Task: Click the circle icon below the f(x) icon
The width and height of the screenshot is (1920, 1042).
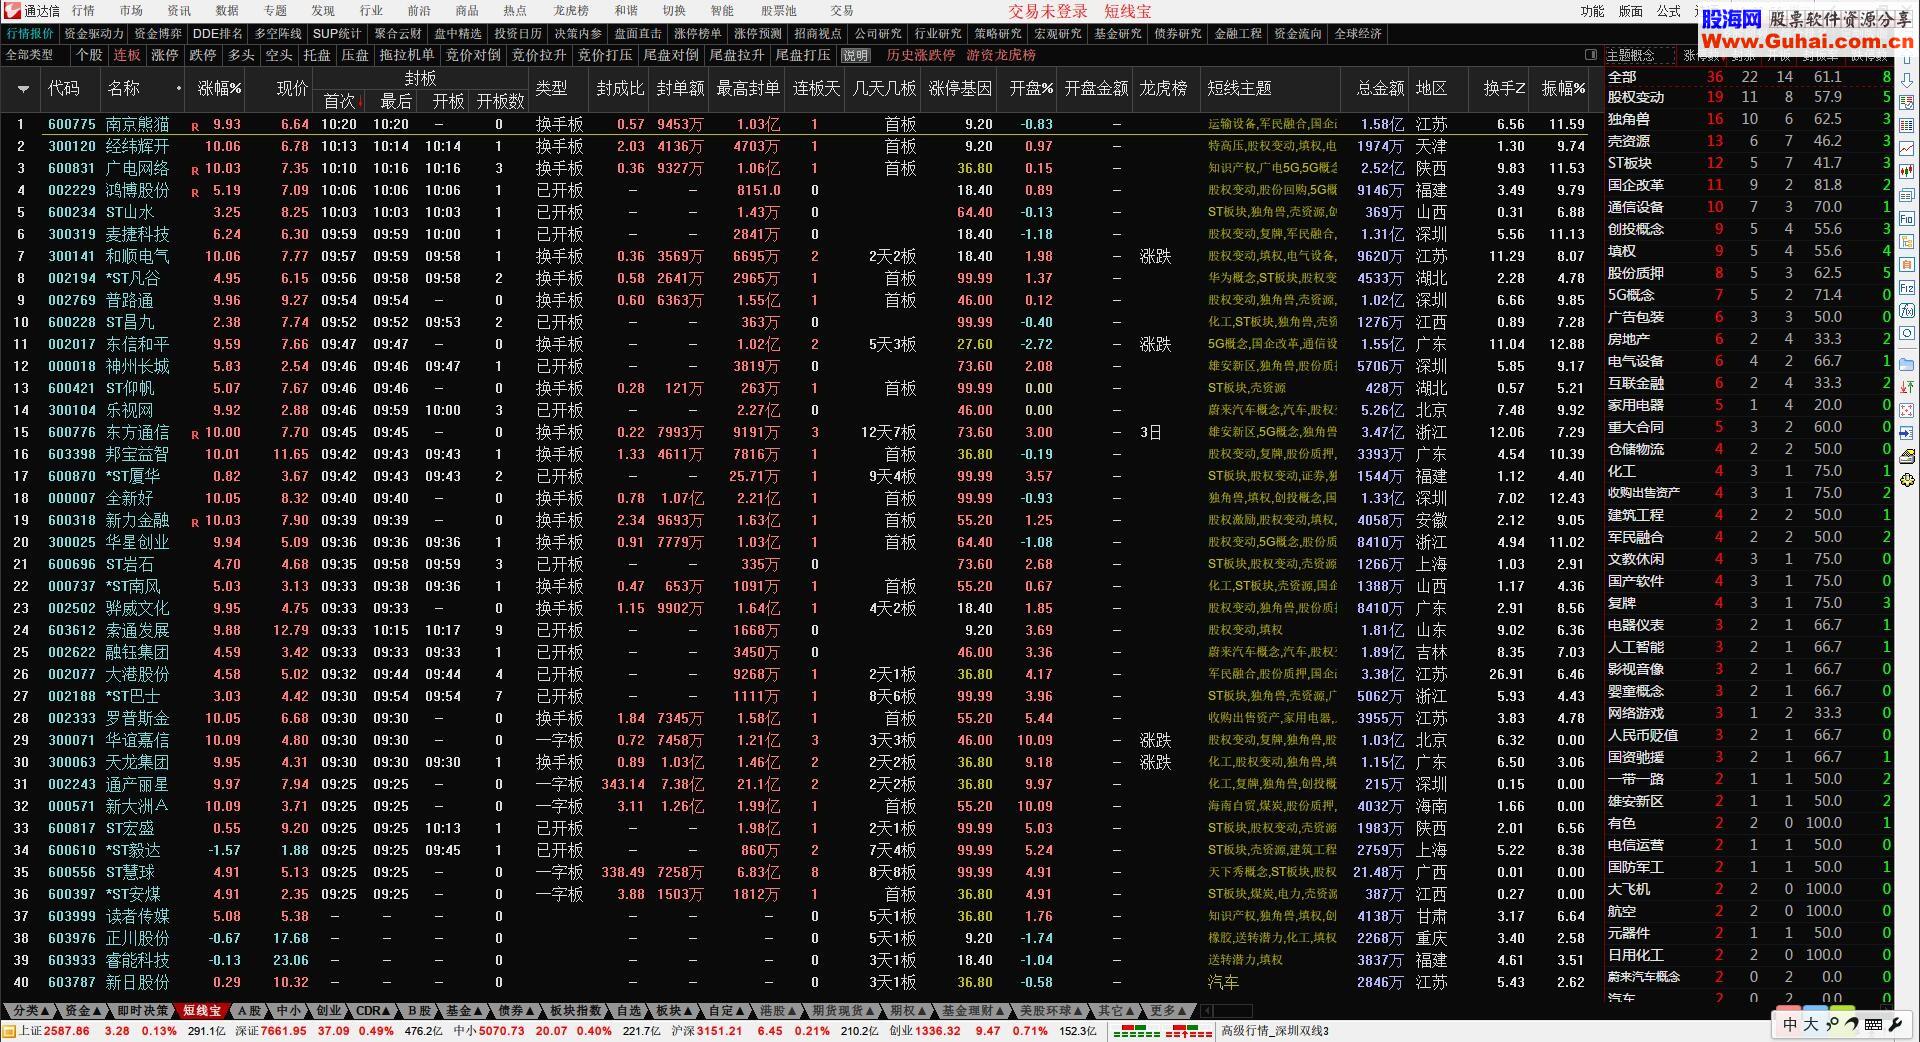Action: point(1907,334)
